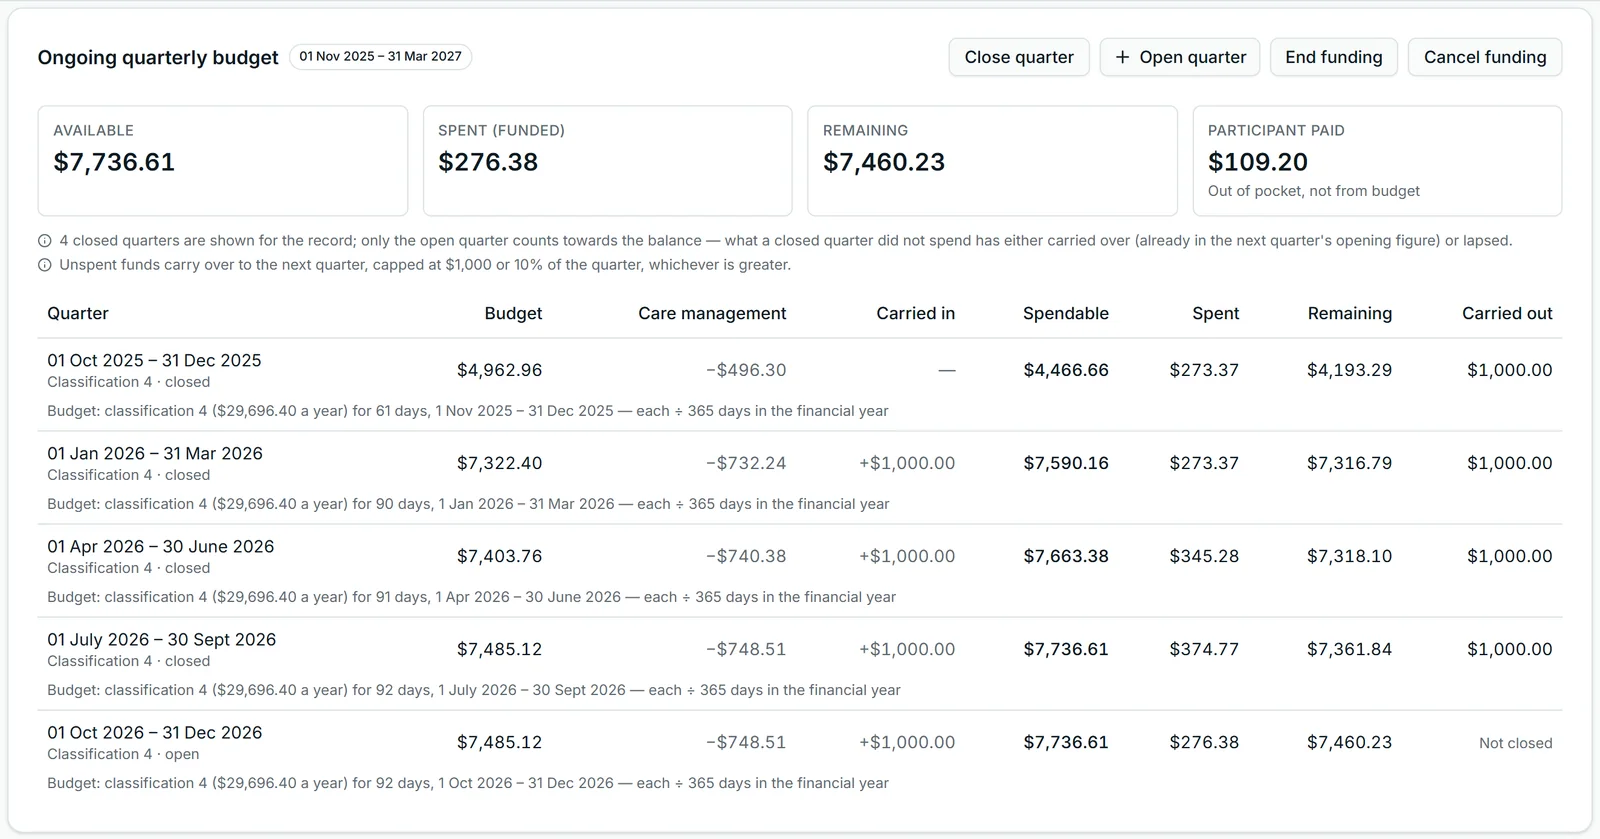
Task: Click the date range badge 01 Nov 2025 – 31 Mar 2027
Action: (x=380, y=57)
